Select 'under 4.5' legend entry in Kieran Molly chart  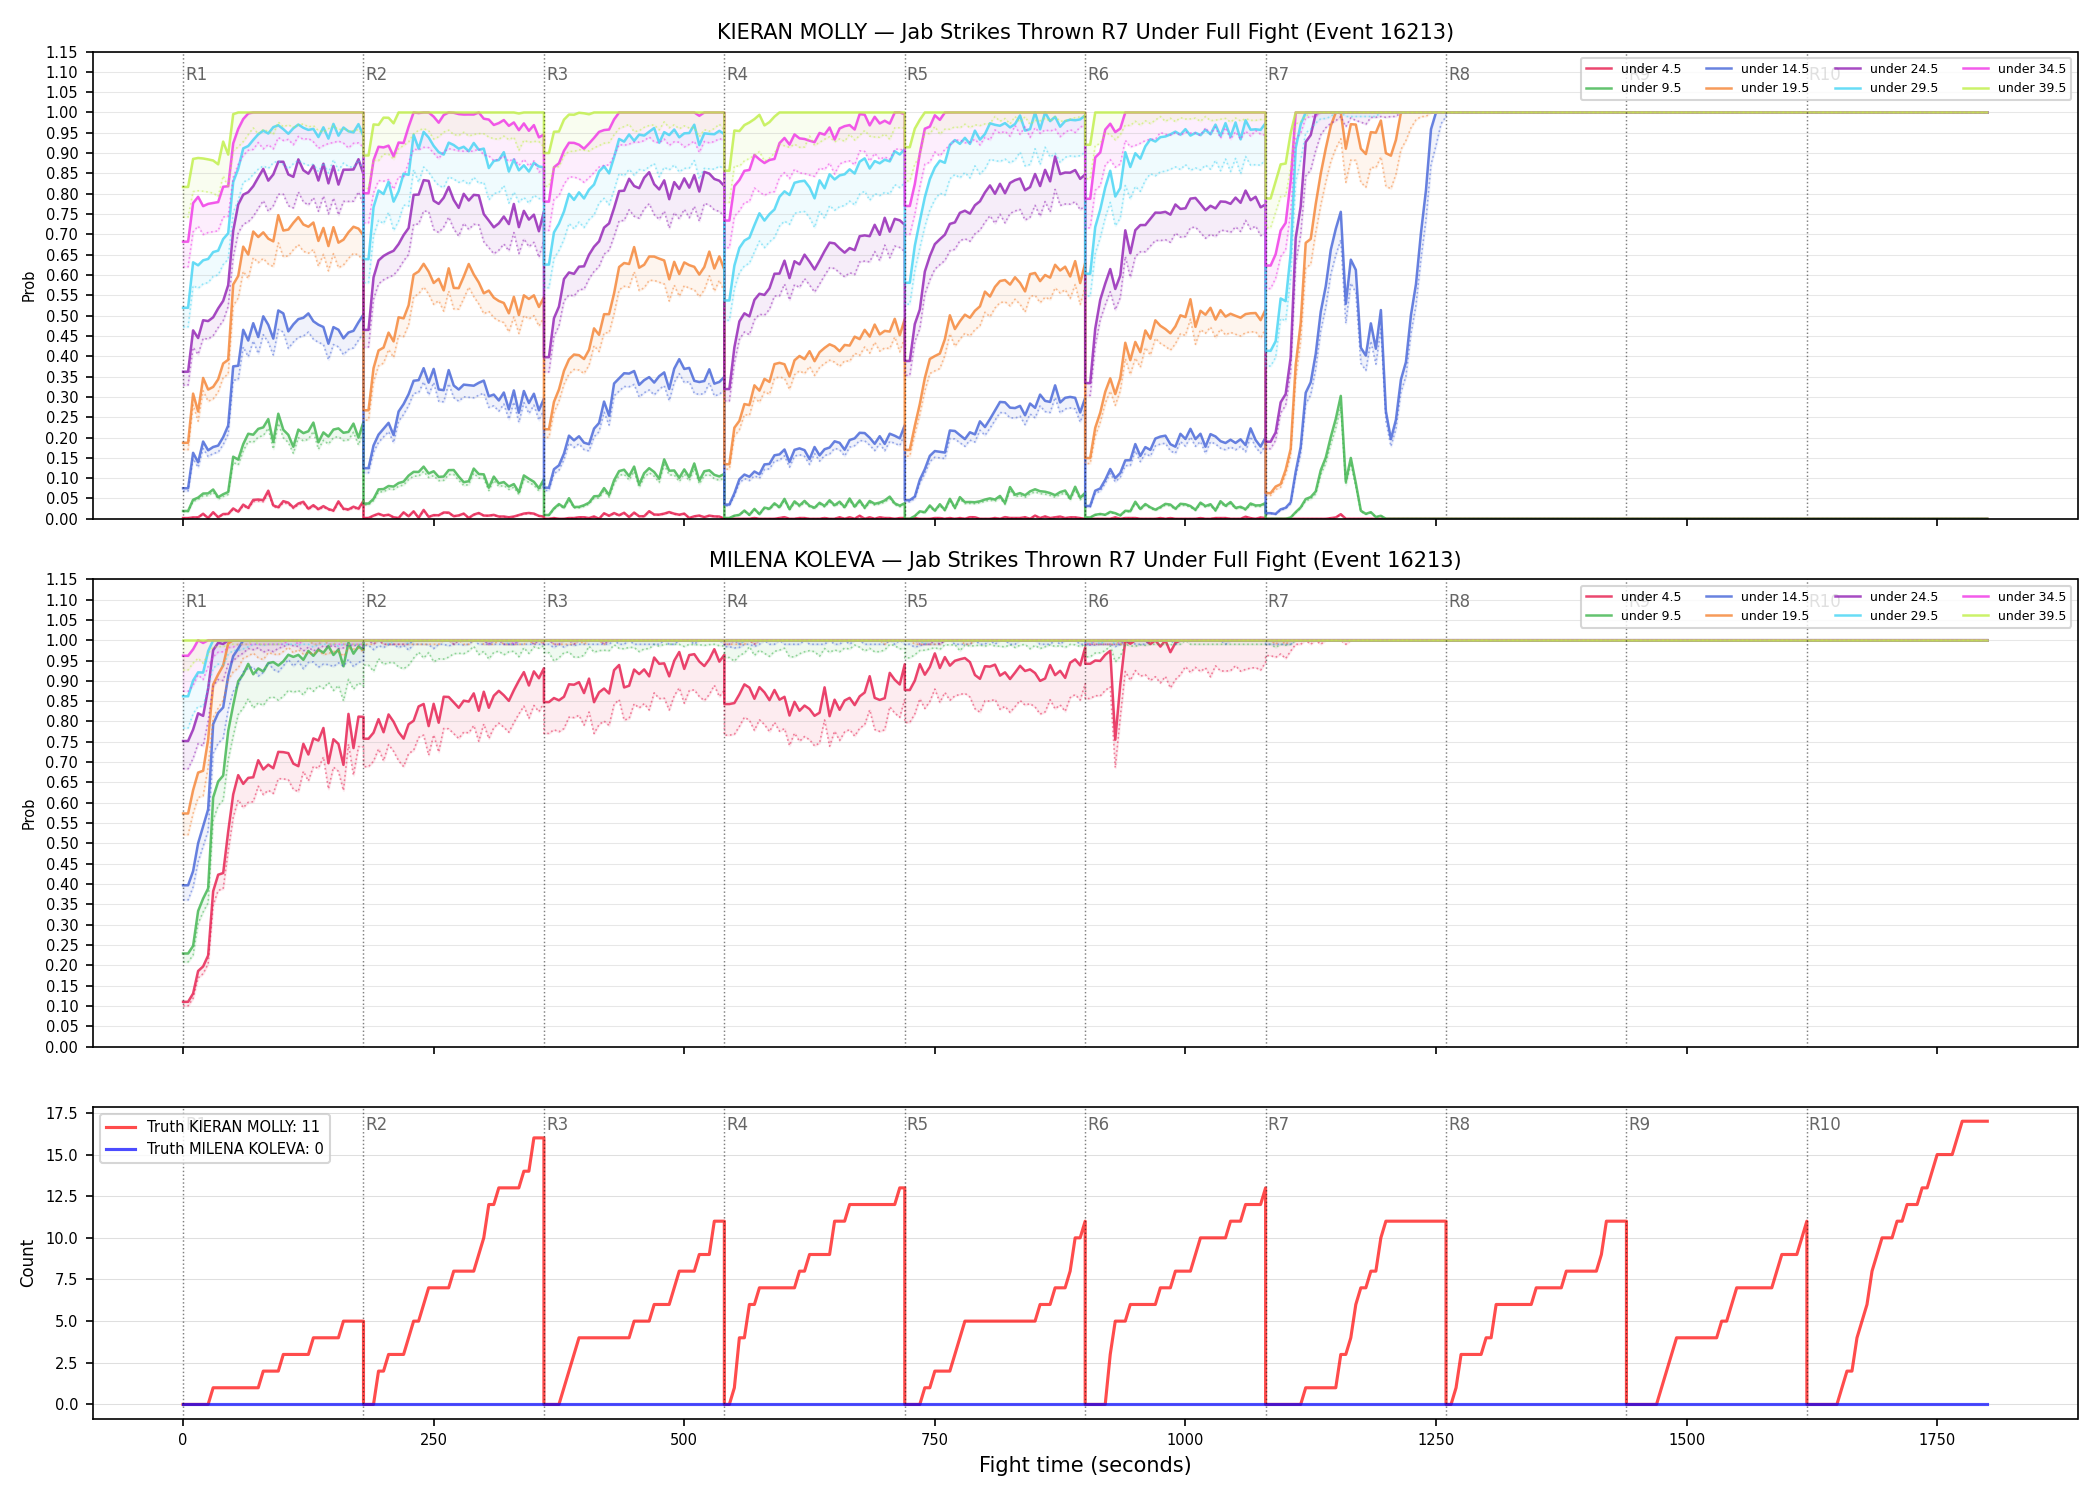(x=1633, y=69)
